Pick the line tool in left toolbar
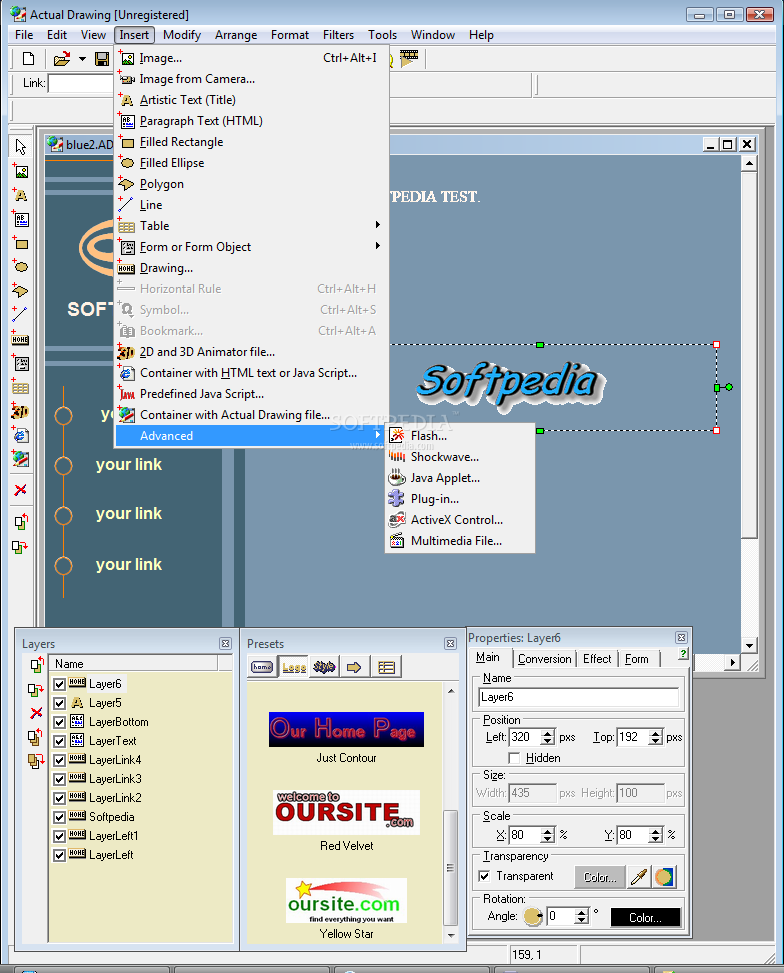Screen dimensions: 784x973 20,315
